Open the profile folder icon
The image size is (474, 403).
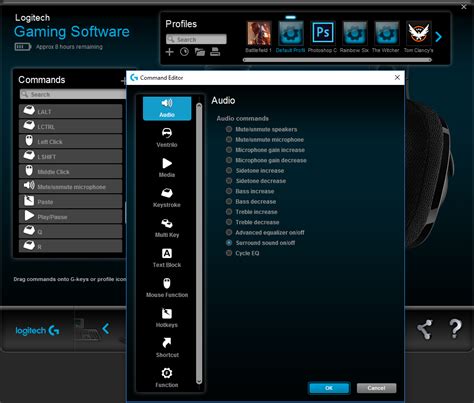(200, 52)
